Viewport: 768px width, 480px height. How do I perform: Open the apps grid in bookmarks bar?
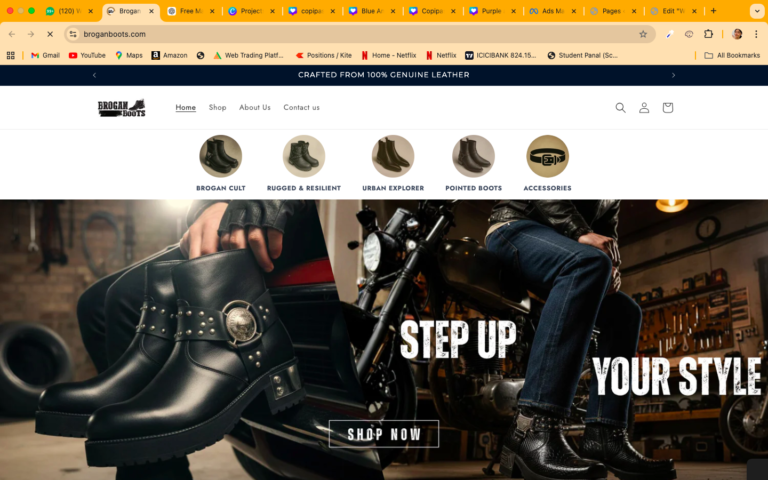click(x=11, y=55)
